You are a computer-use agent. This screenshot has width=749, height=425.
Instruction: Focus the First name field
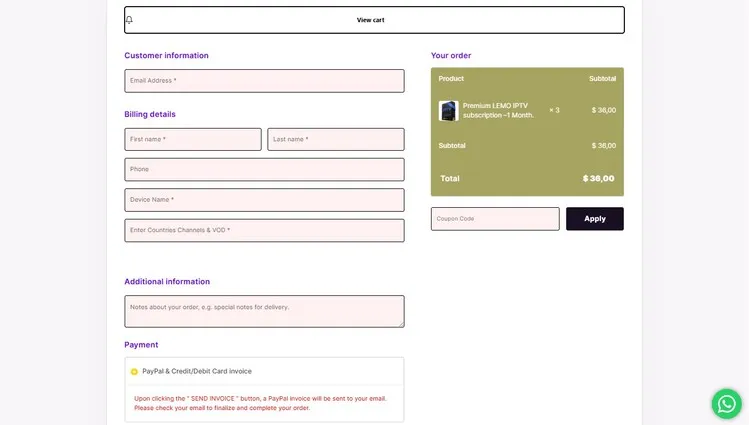[x=193, y=139]
